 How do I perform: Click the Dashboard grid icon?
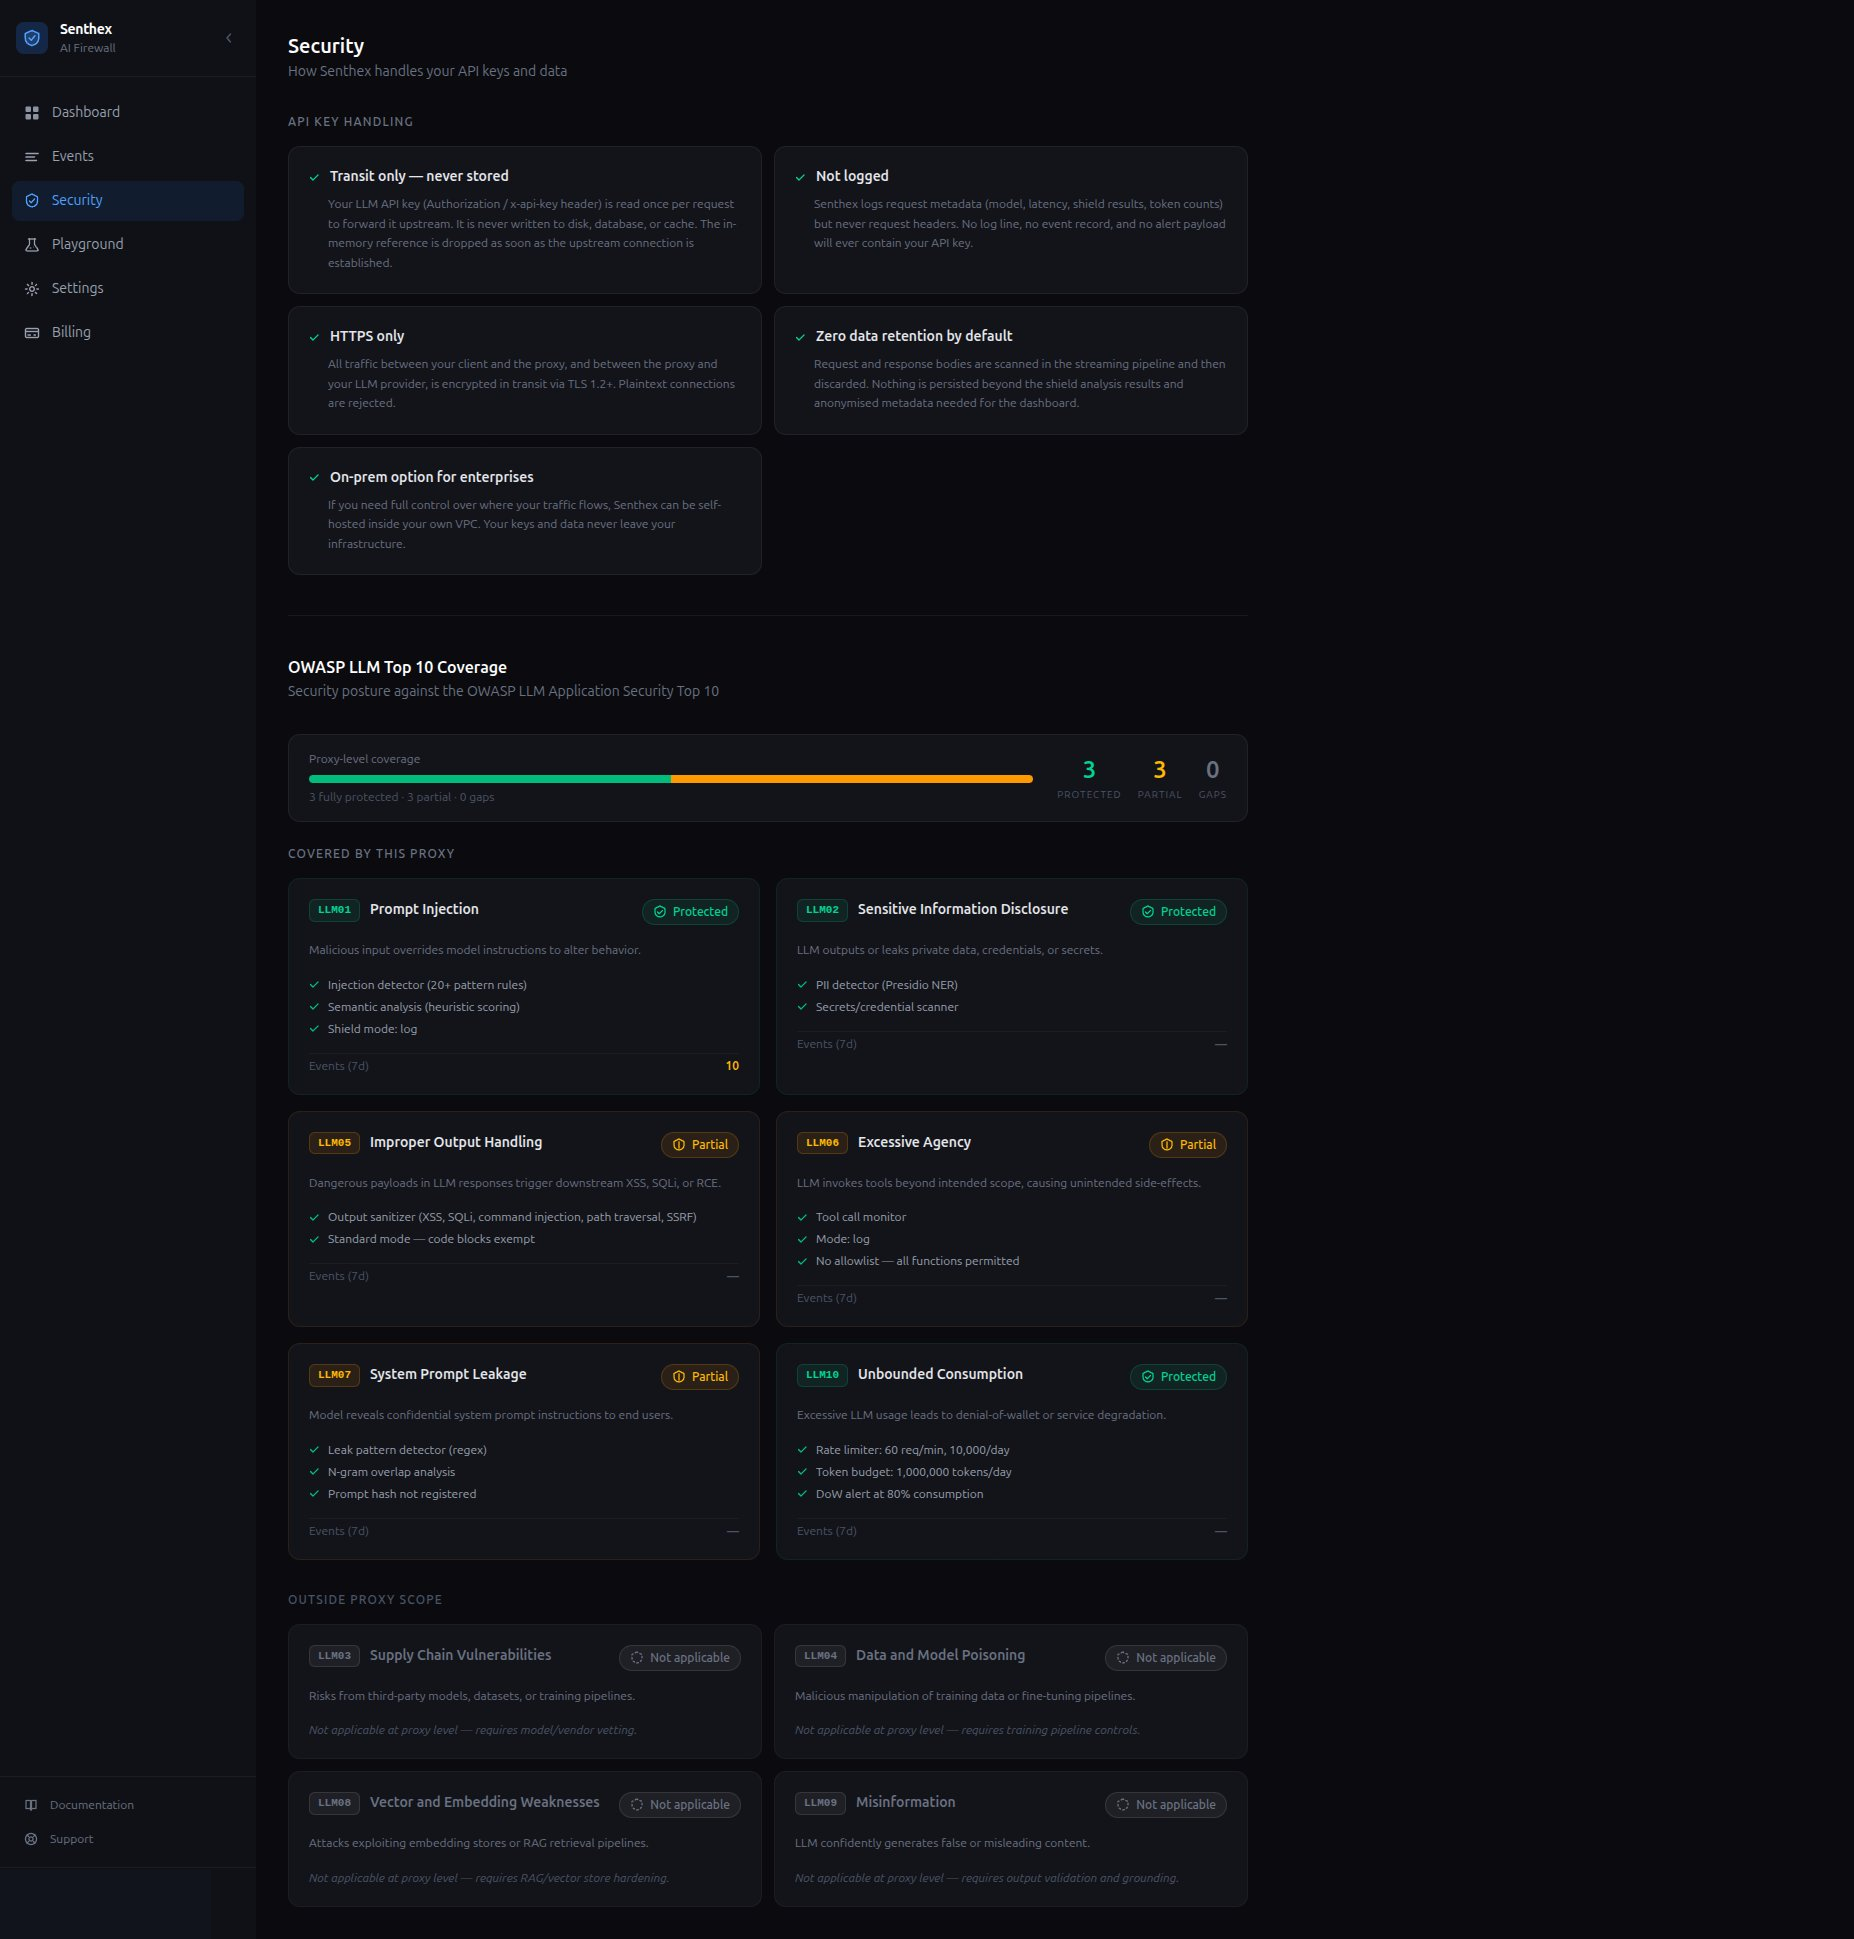pyautogui.click(x=32, y=113)
